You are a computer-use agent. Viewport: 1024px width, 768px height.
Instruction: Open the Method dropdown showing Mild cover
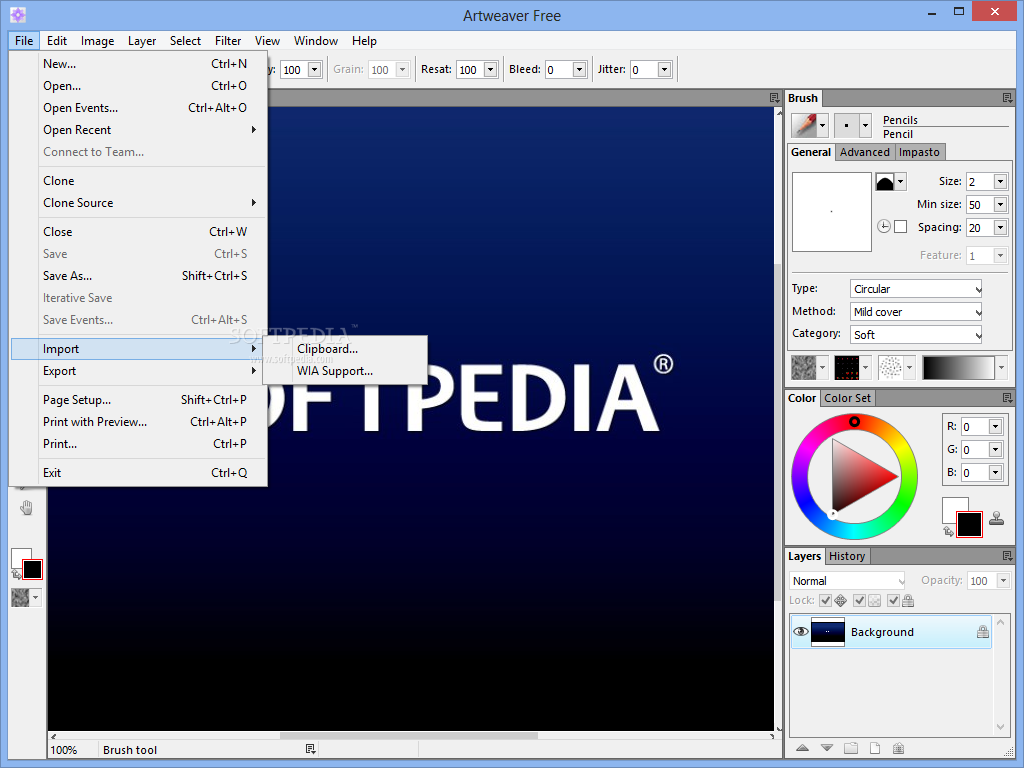[916, 312]
